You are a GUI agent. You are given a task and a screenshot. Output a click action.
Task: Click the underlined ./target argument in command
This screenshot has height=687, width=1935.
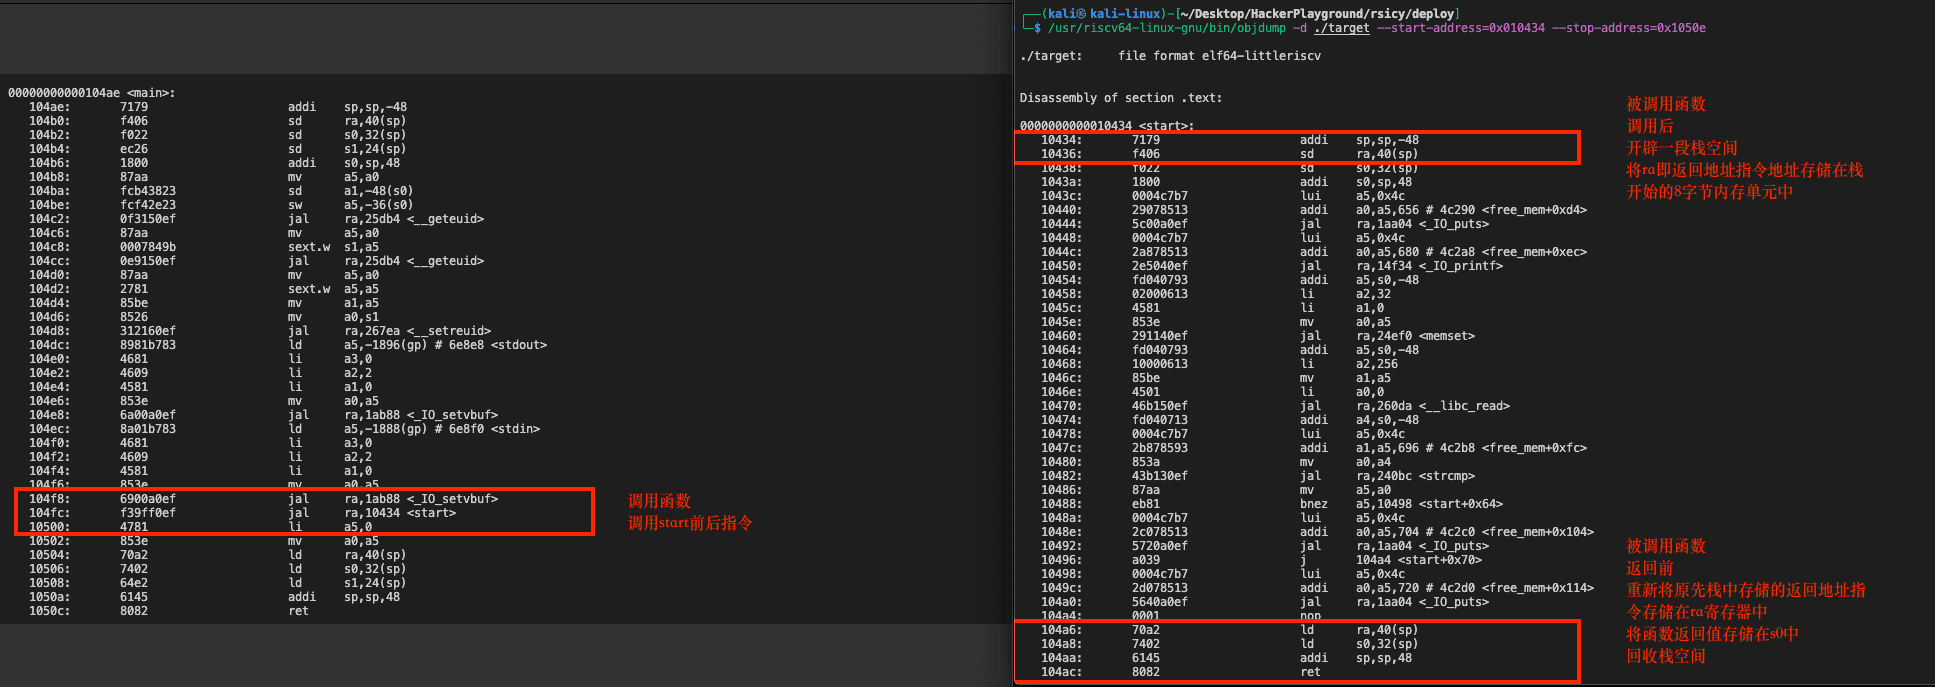1341,28
